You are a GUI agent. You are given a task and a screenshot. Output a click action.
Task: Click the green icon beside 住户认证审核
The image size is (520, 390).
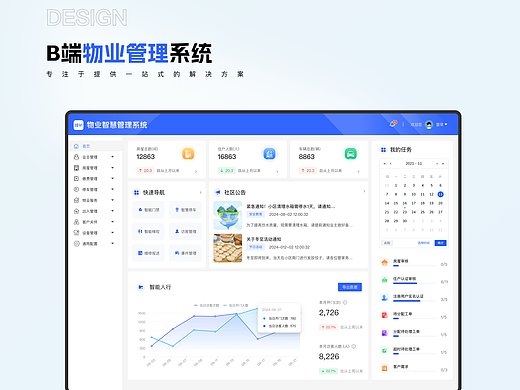(384, 280)
